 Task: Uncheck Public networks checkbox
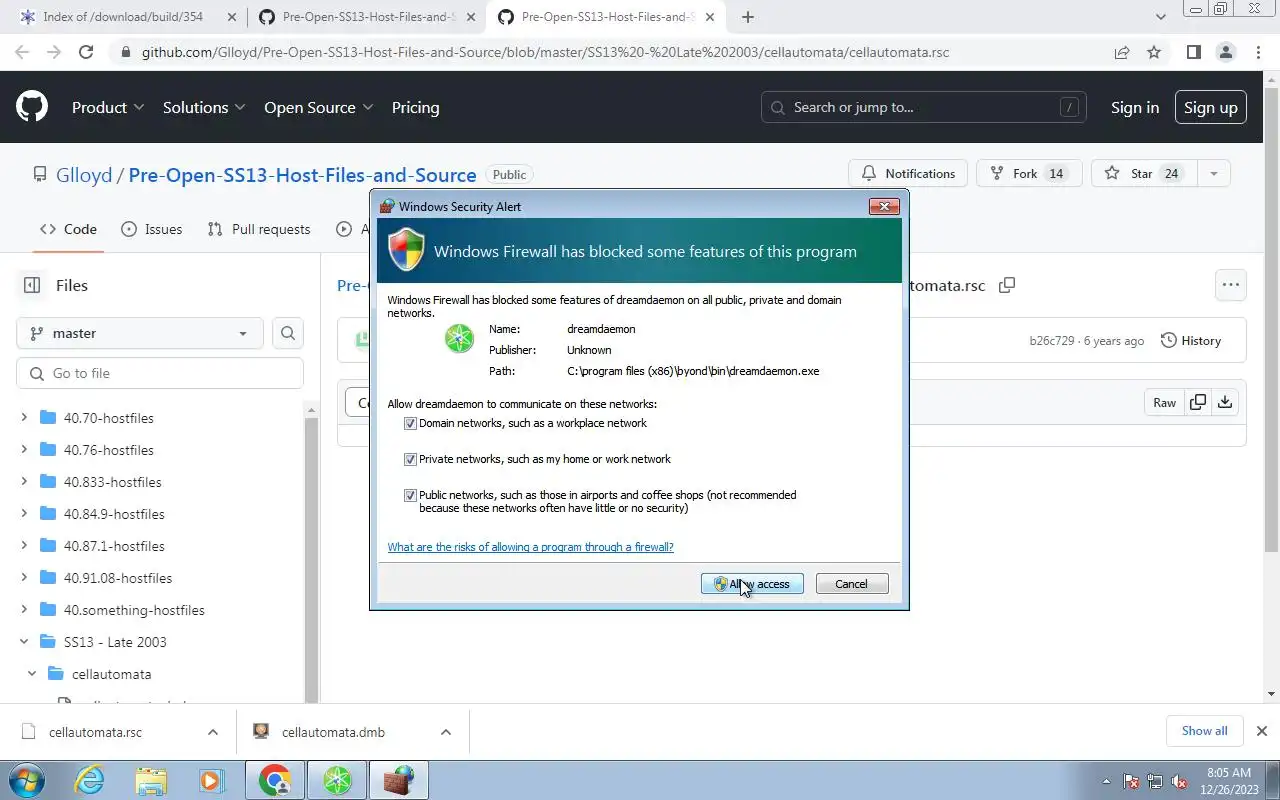410,495
